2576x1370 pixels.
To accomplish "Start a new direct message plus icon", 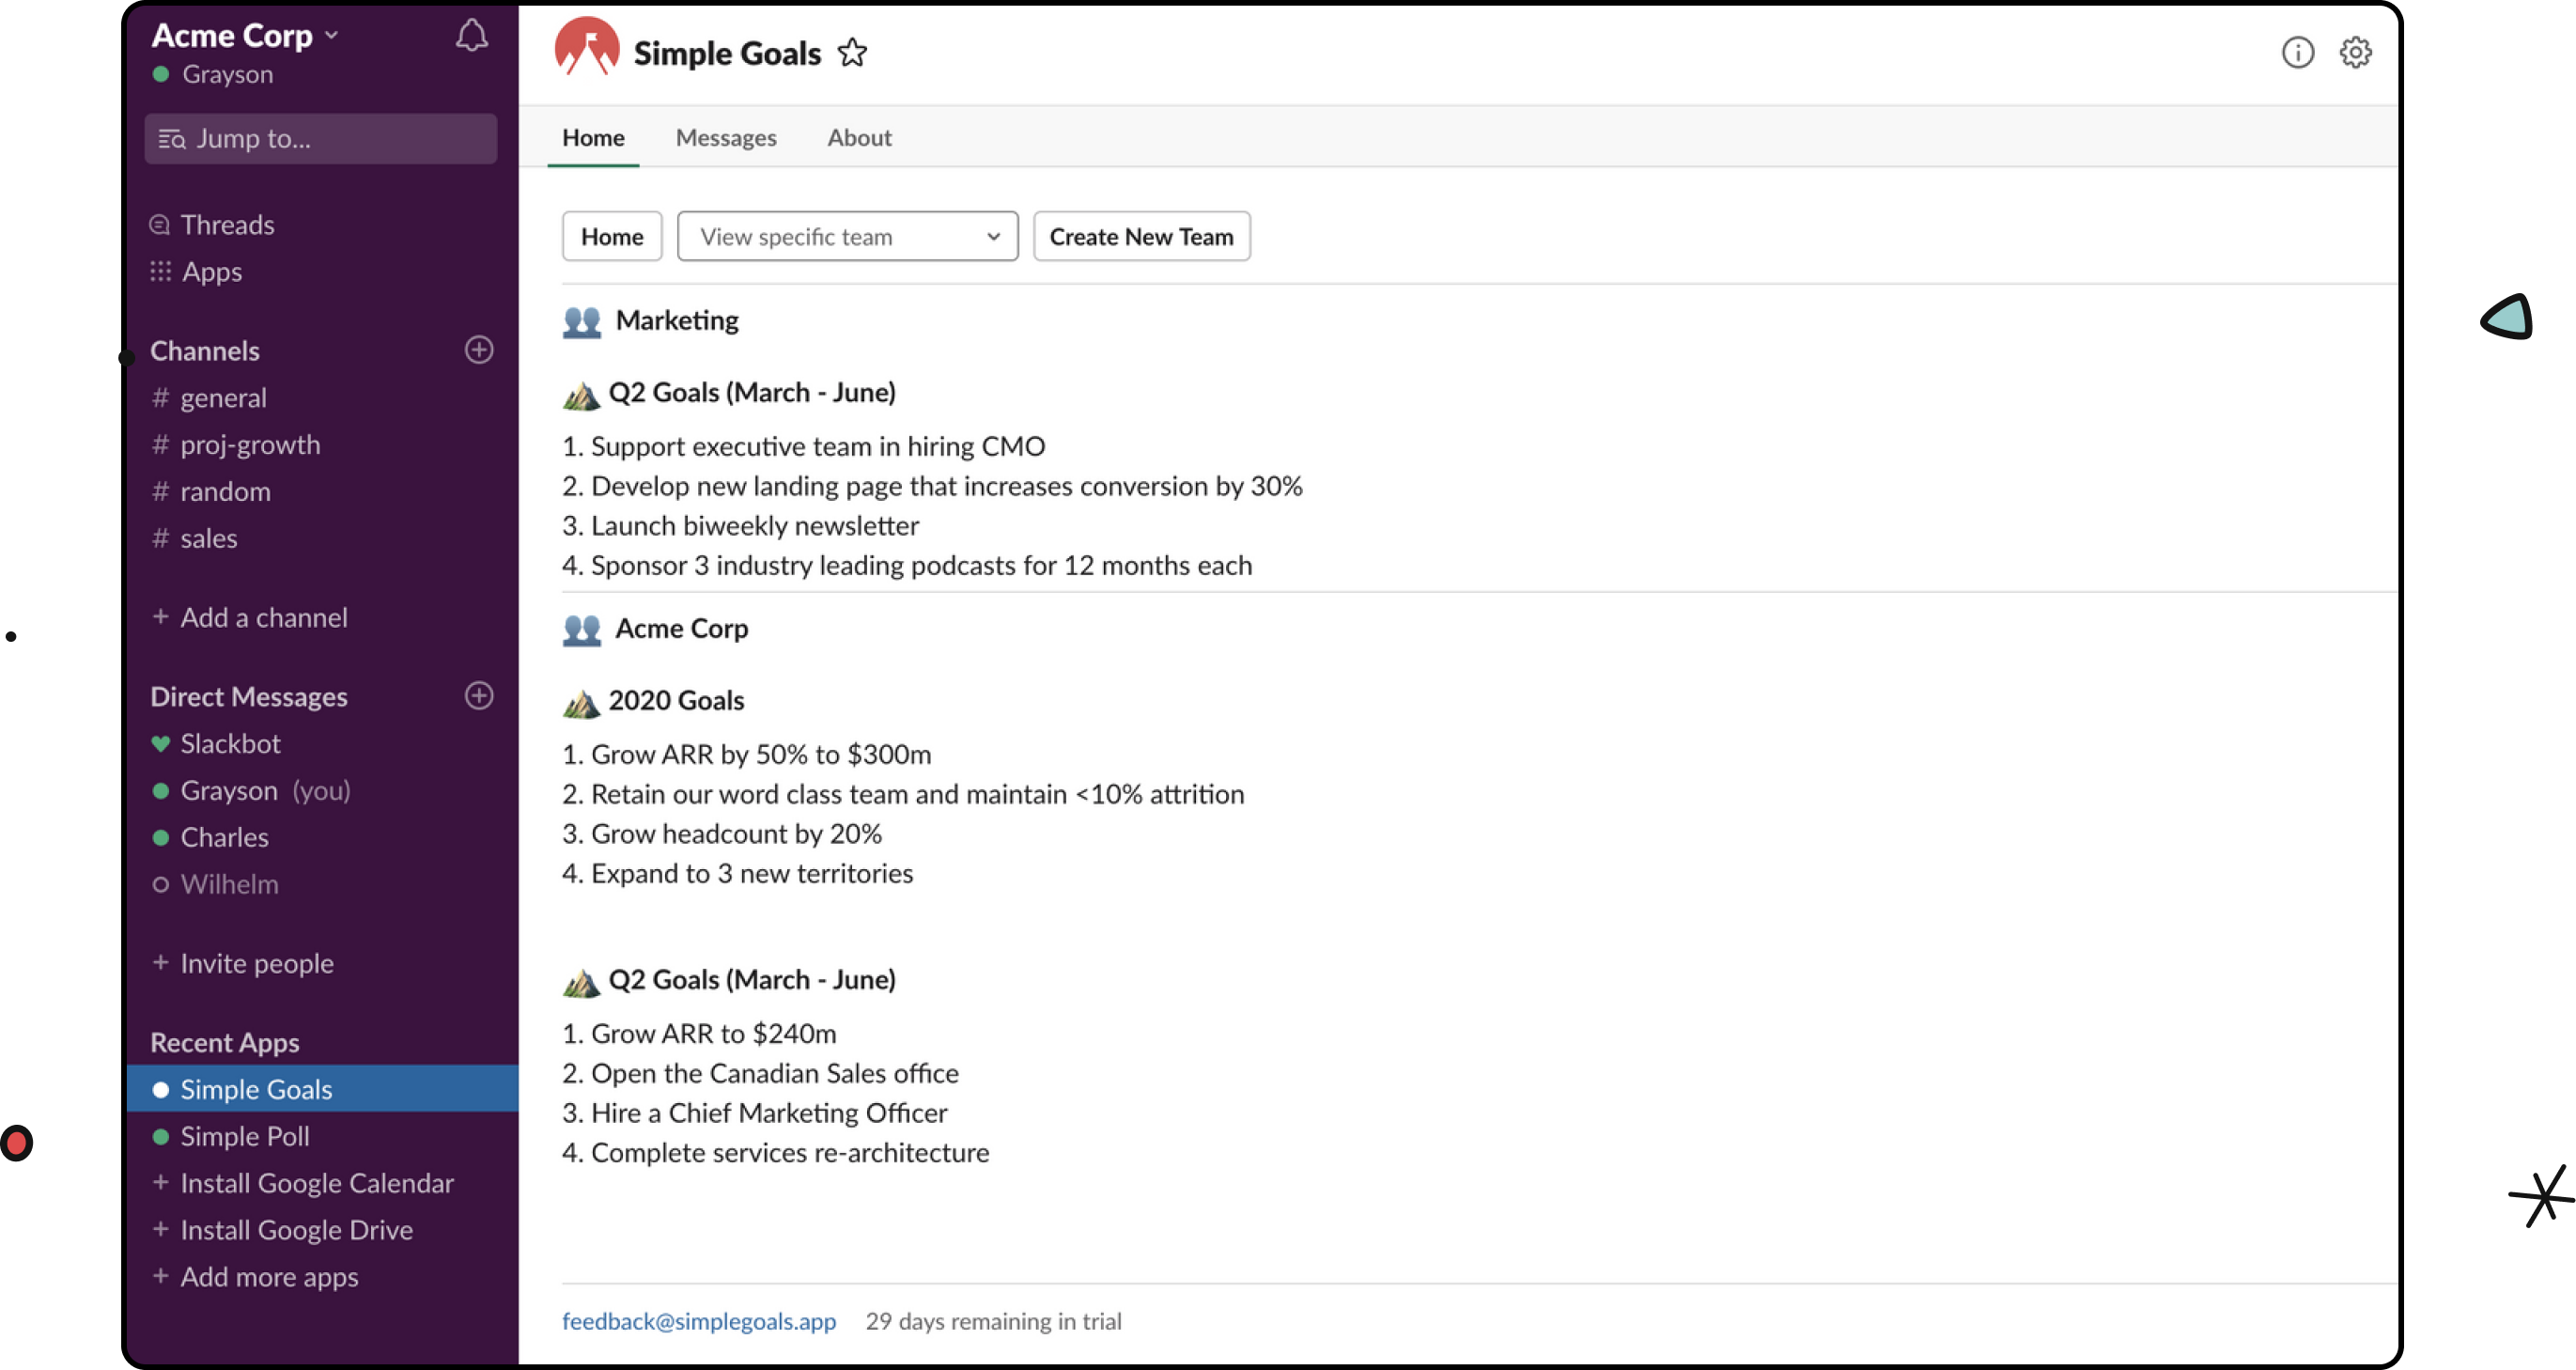I will pyautogui.click(x=479, y=696).
